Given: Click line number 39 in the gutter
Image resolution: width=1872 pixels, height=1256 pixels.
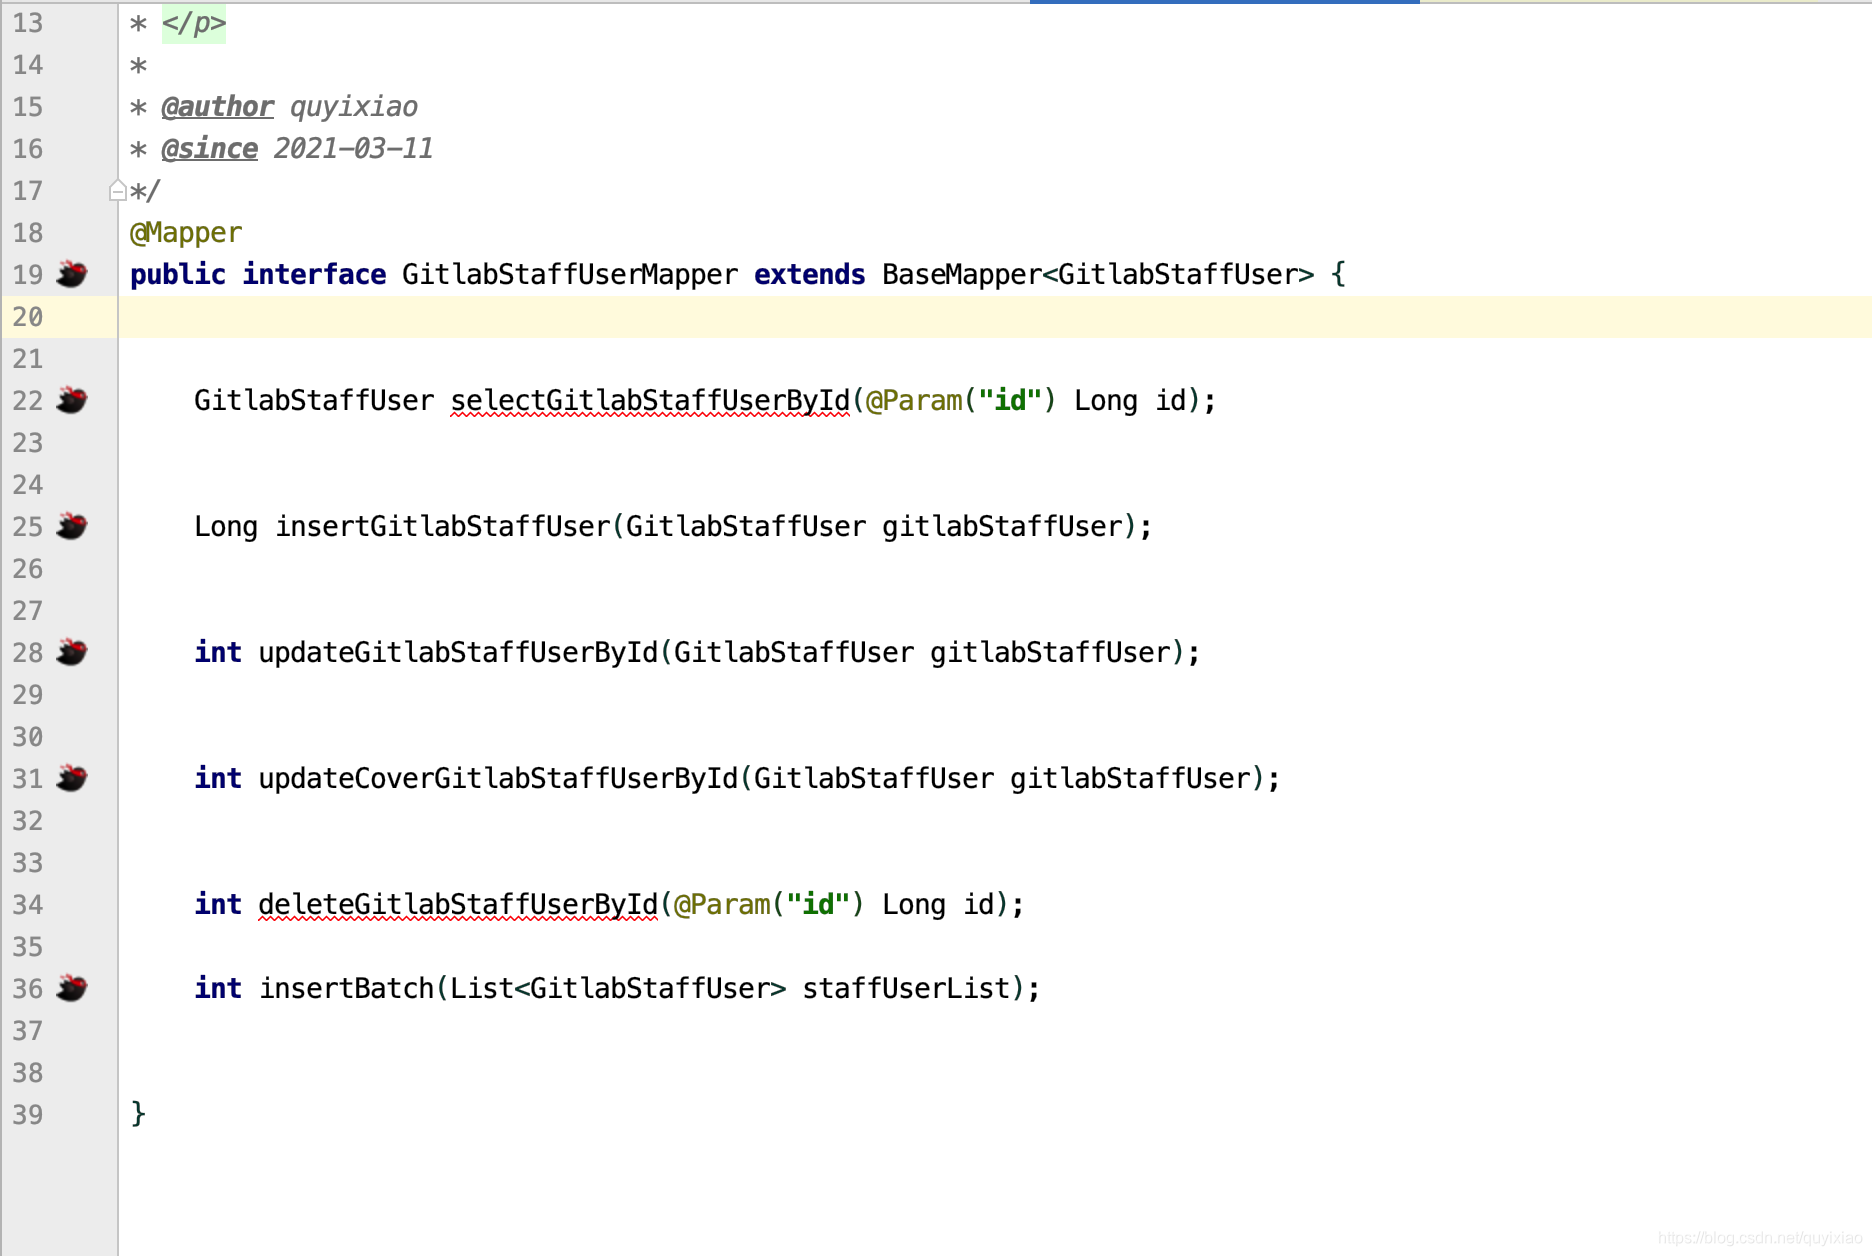Looking at the screenshot, I should [x=28, y=1114].
